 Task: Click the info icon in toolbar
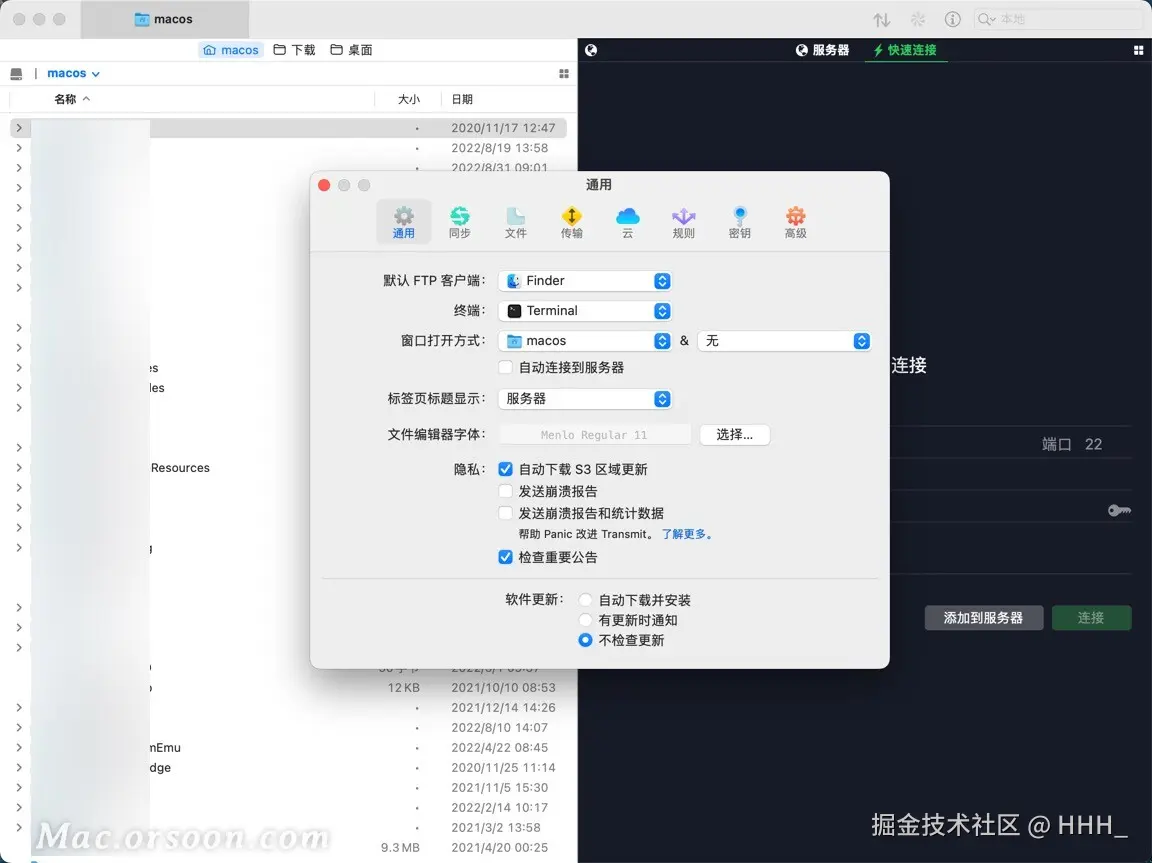[953, 20]
